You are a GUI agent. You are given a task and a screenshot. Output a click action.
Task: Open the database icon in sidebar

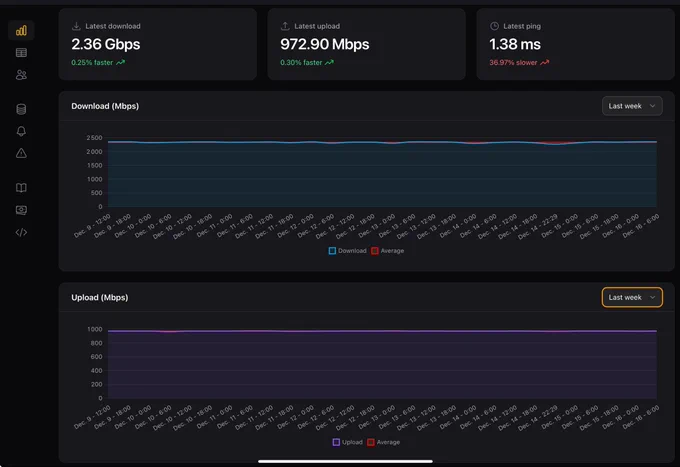point(21,109)
